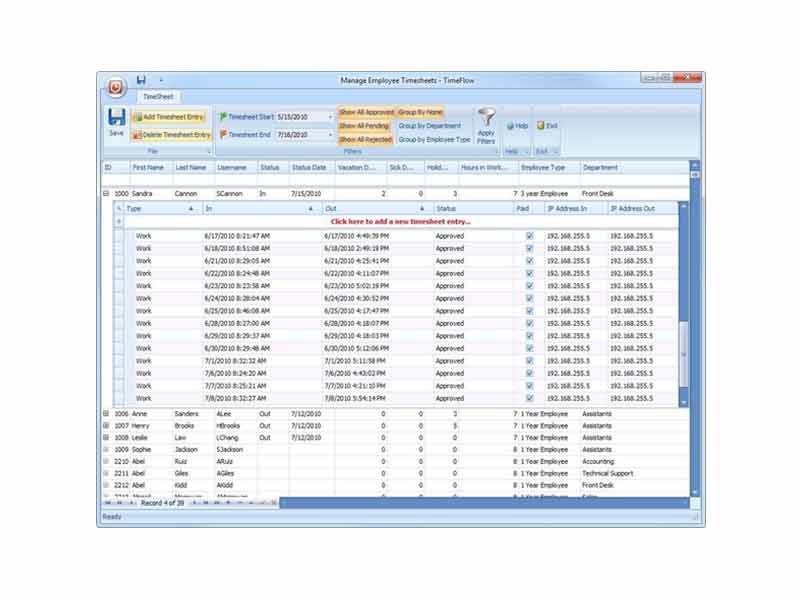
Task: Click the quick access save icon
Action: pyautogui.click(x=141, y=80)
